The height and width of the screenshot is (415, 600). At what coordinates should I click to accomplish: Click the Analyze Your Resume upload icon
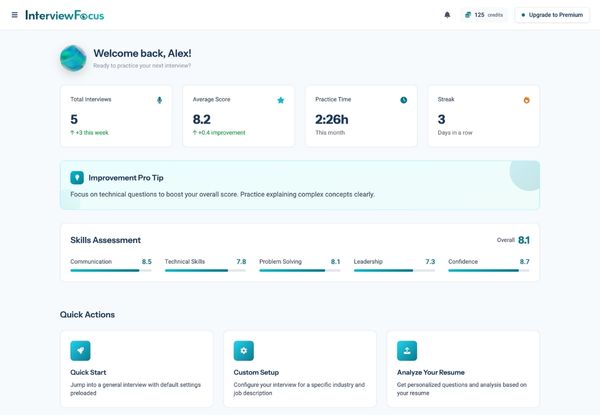407,350
